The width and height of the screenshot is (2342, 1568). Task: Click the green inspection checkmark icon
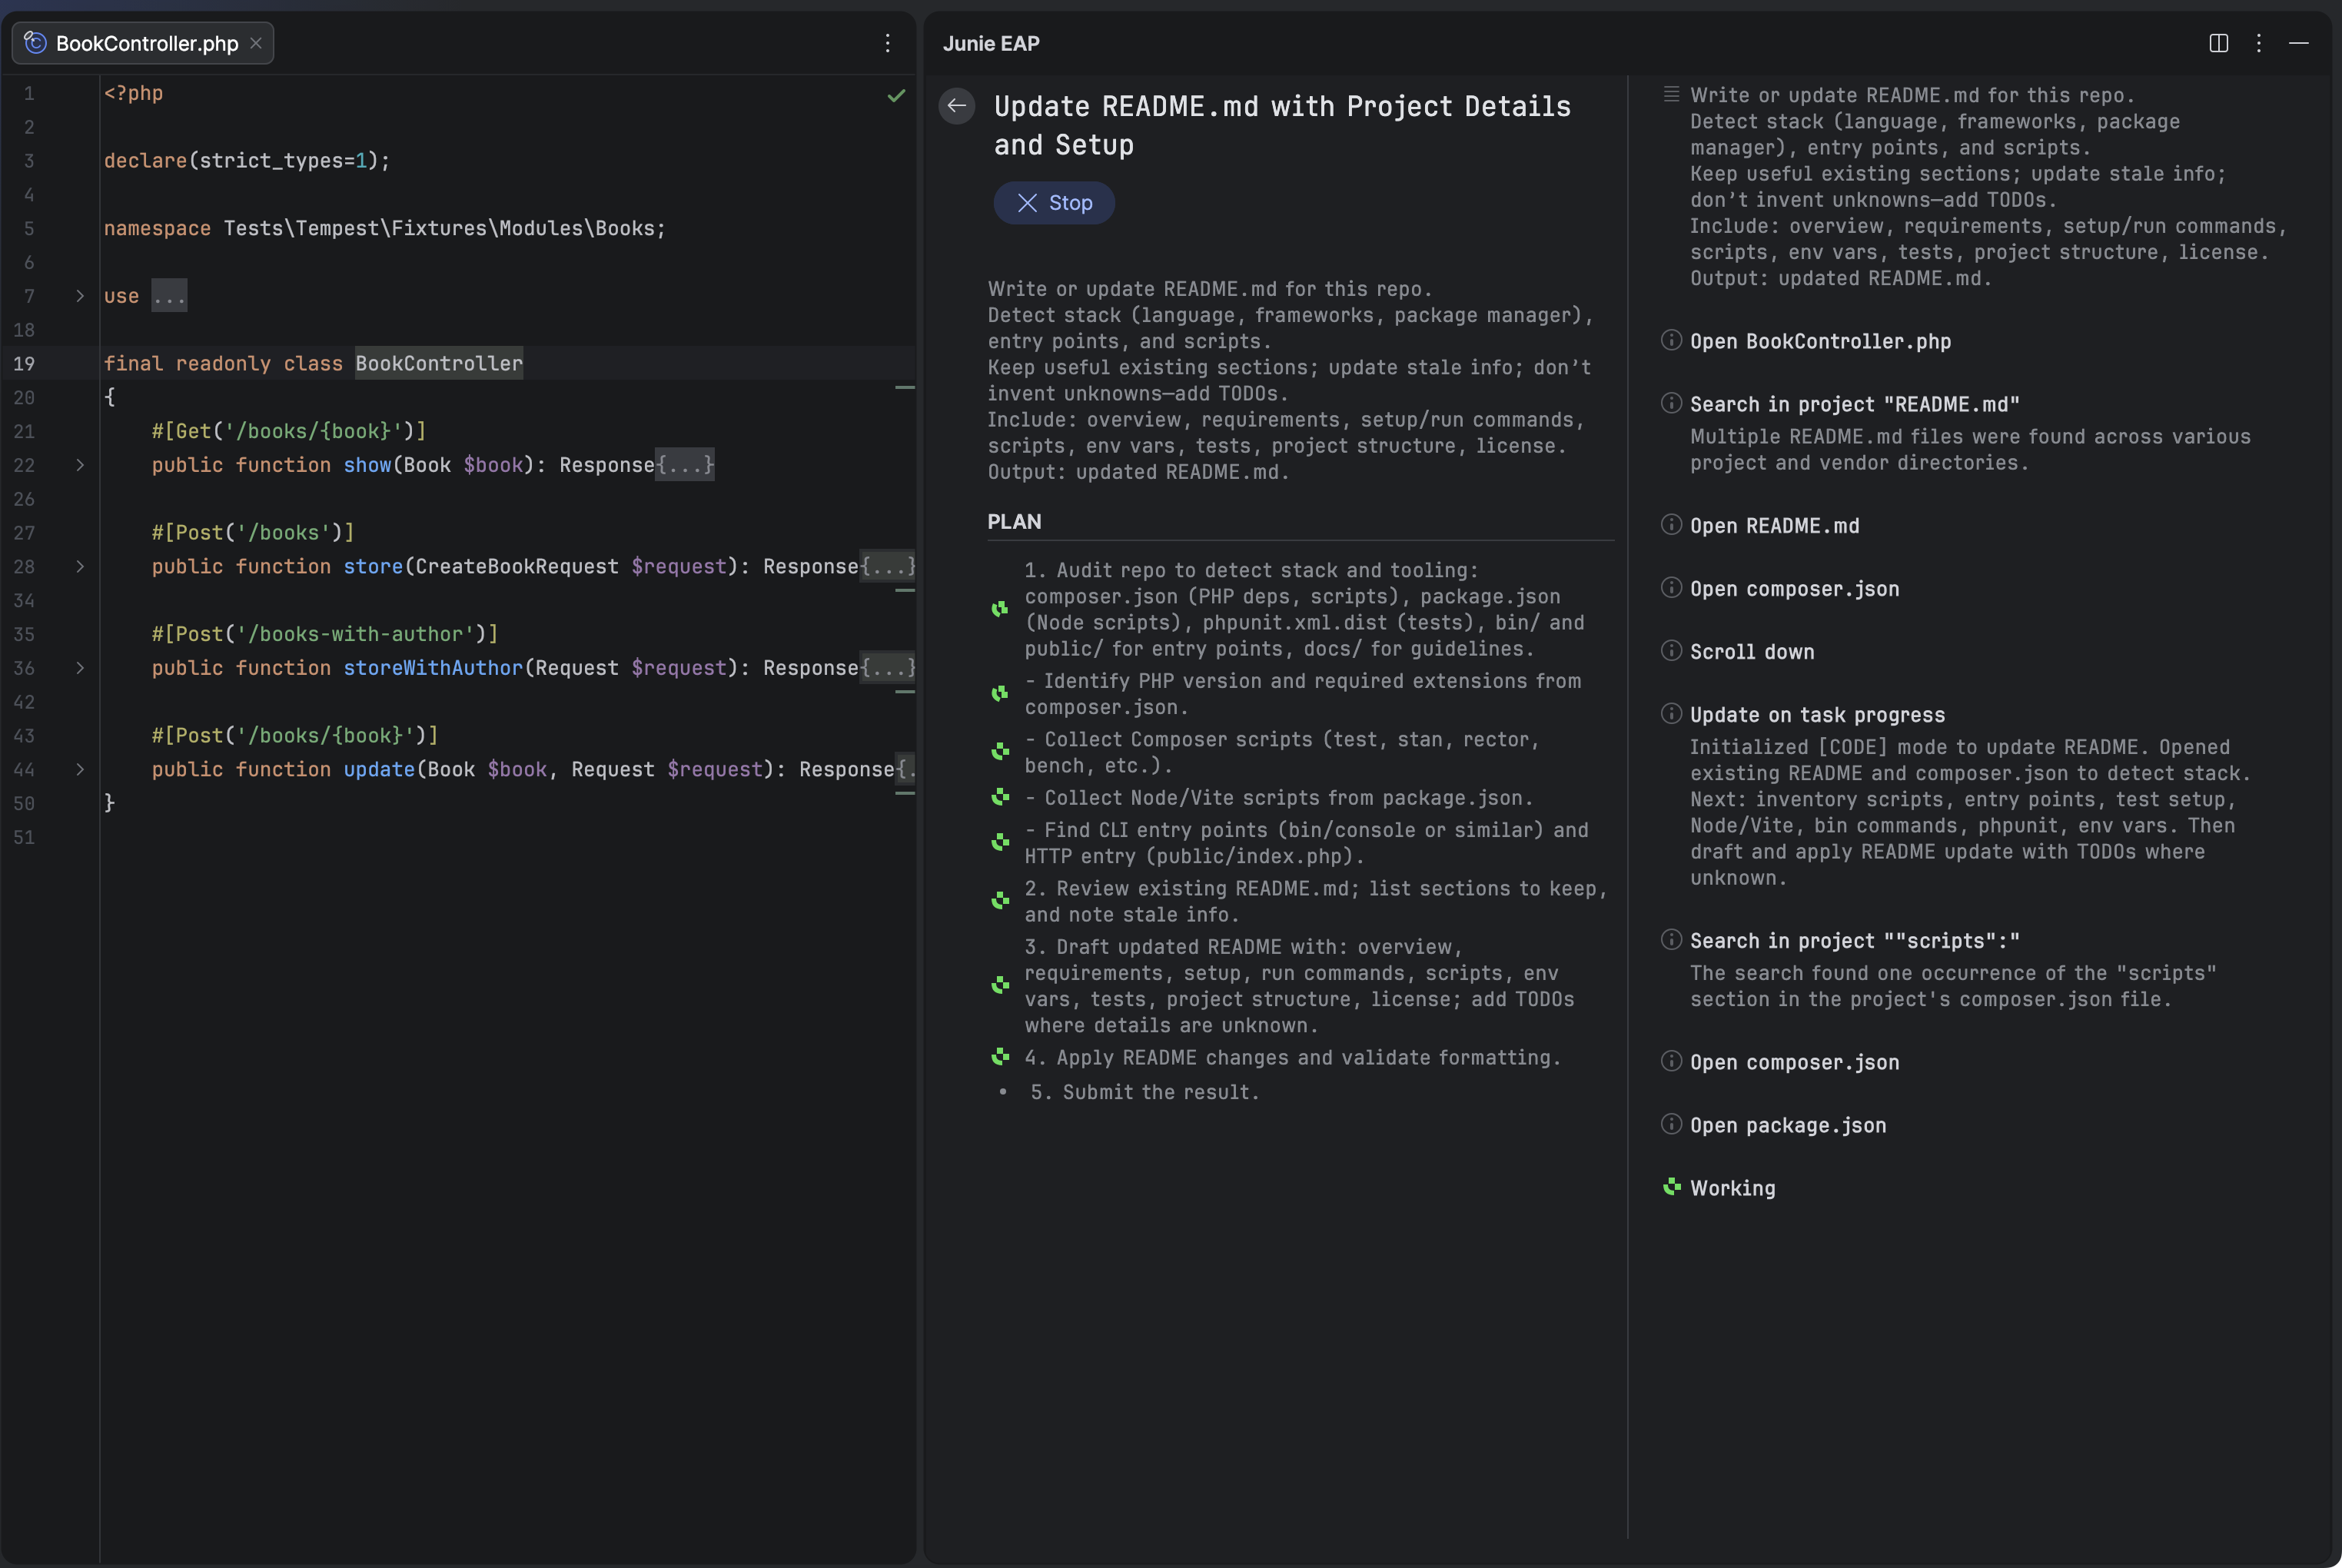click(x=896, y=95)
